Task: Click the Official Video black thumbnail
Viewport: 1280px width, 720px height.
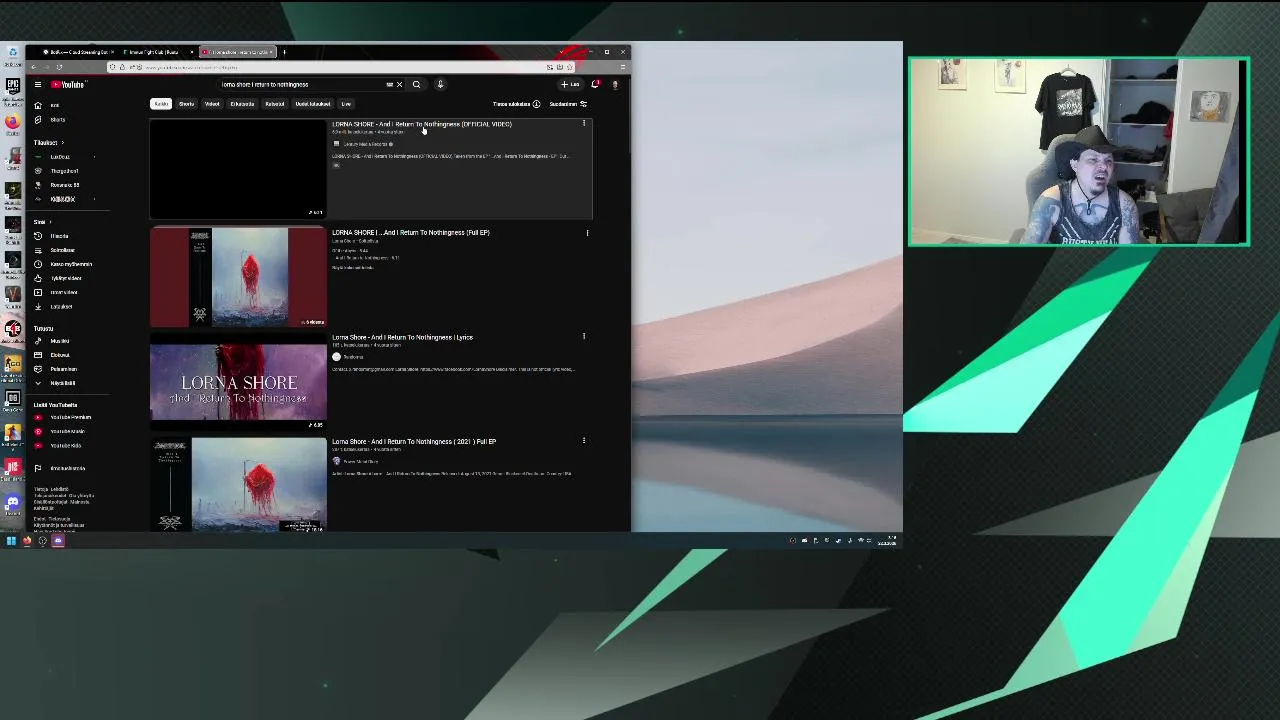Action: click(238, 169)
